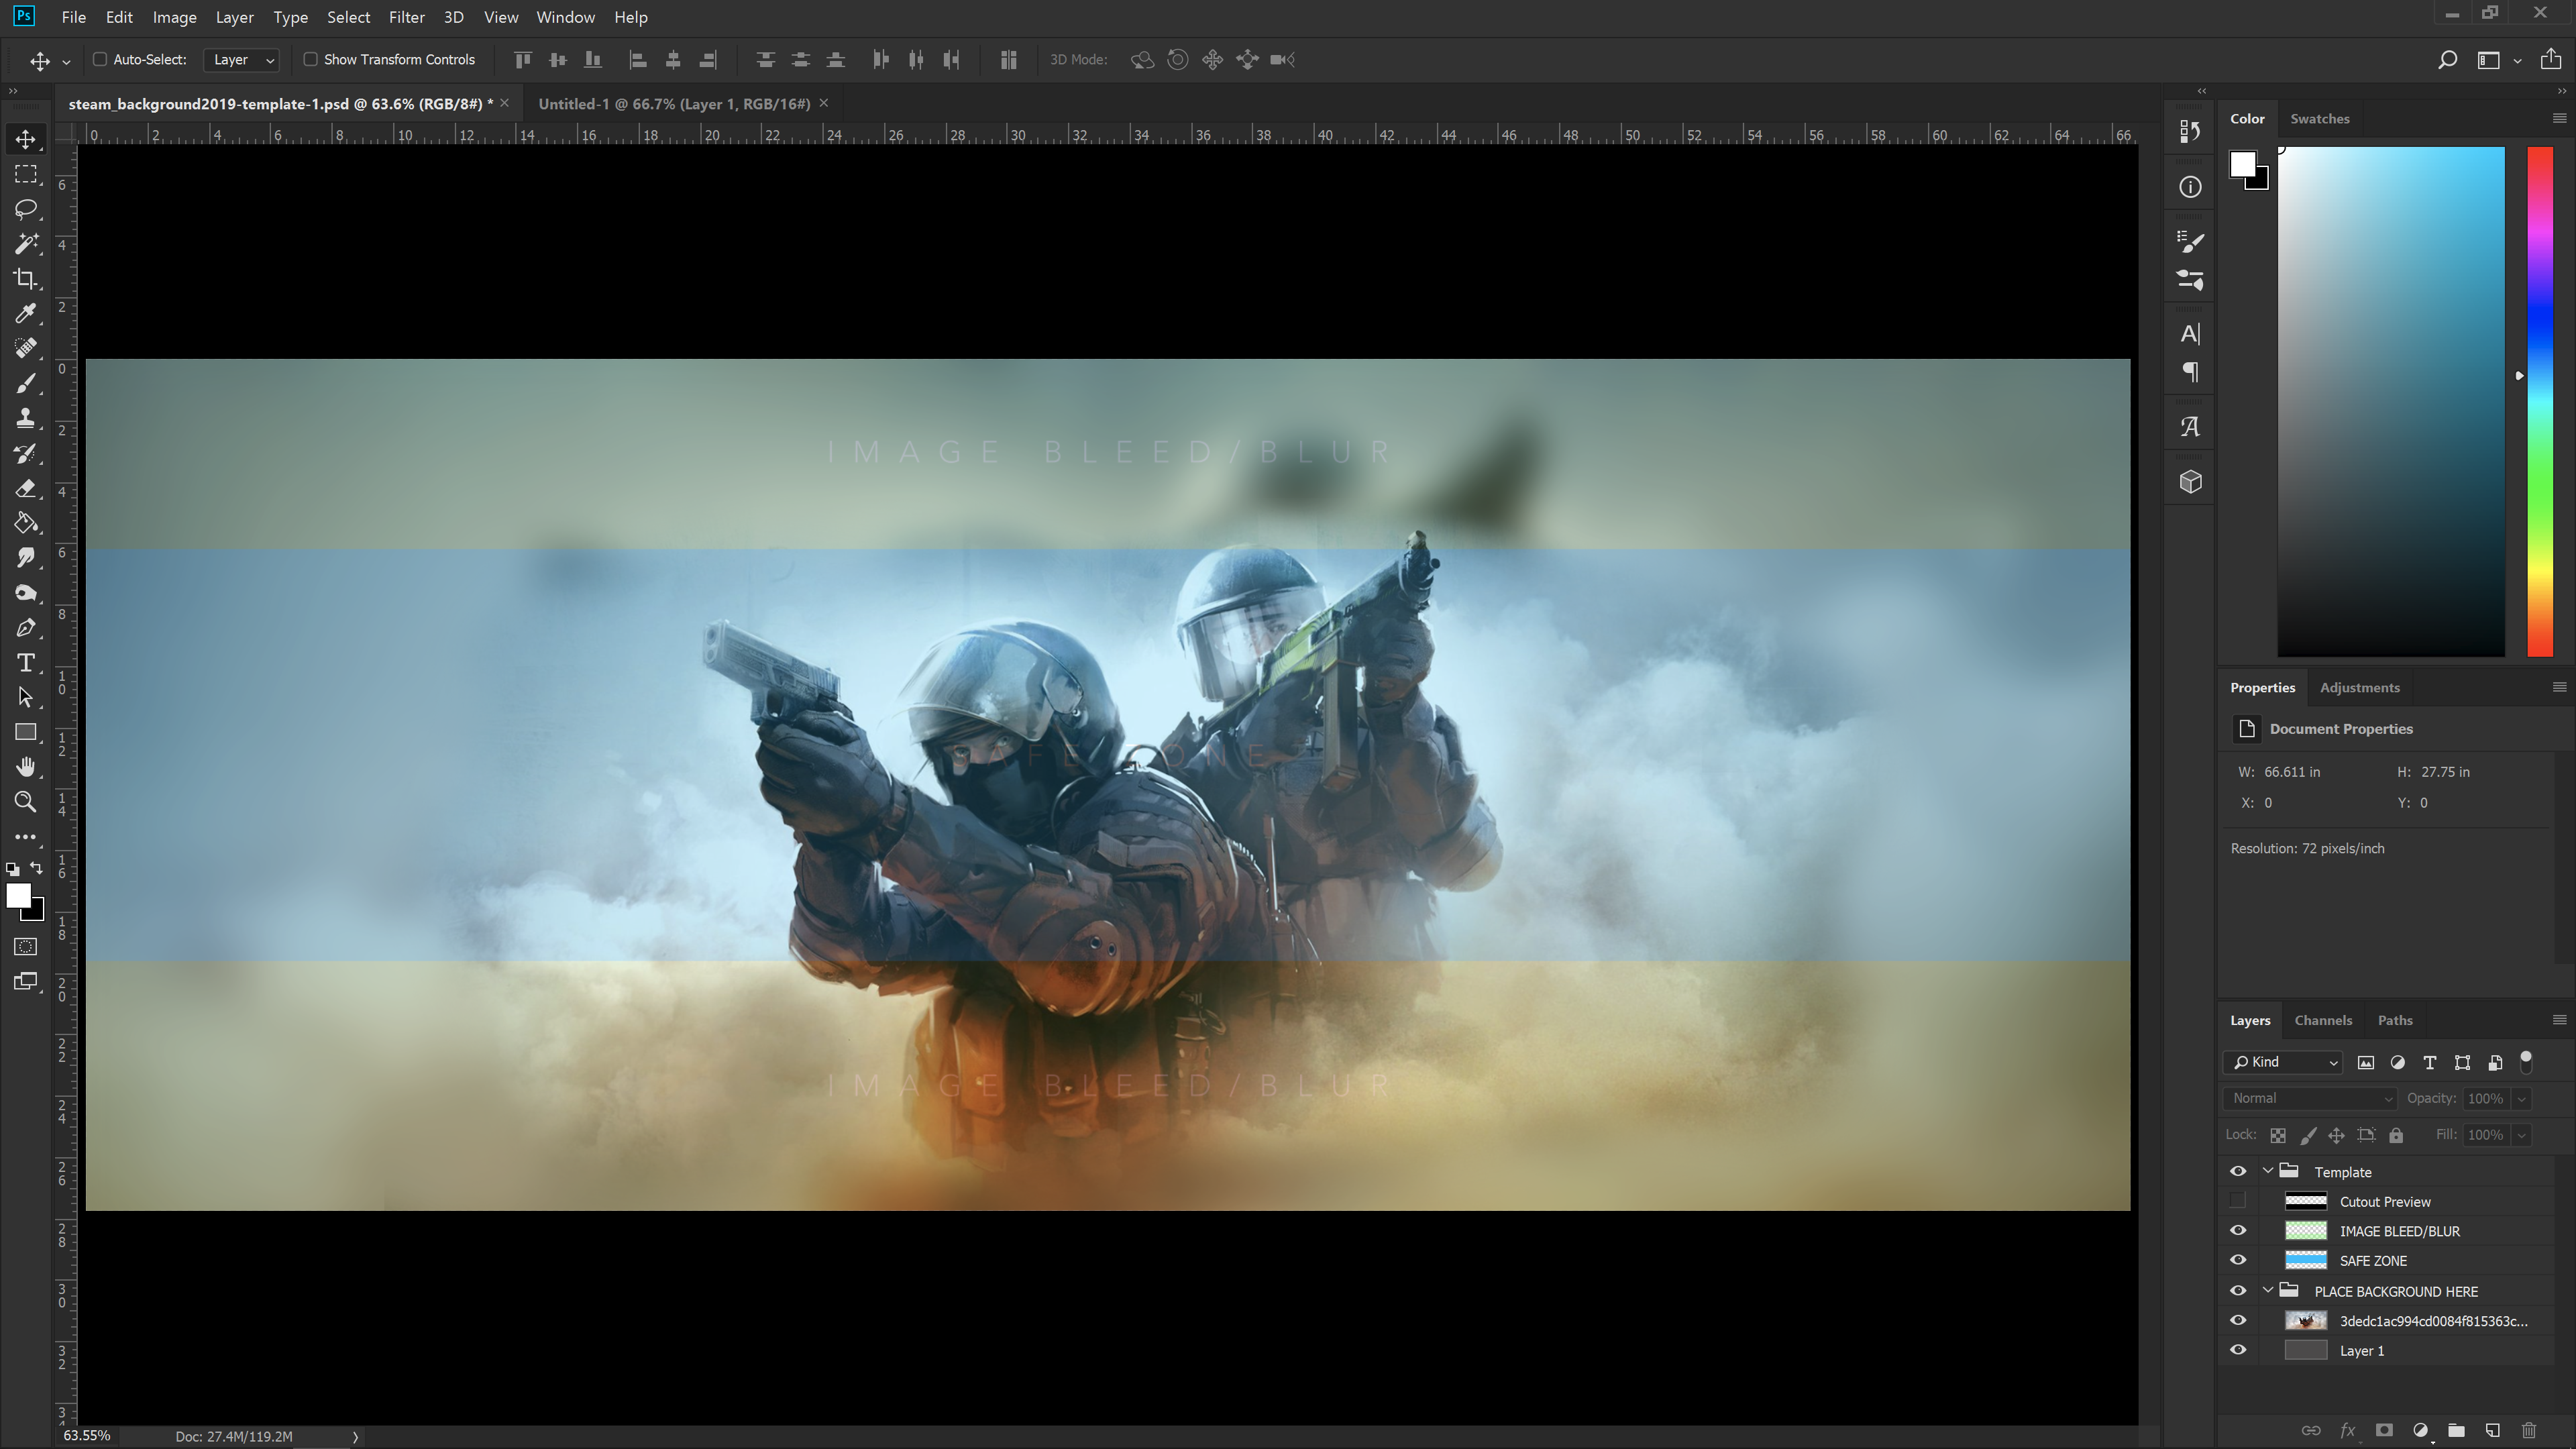The height and width of the screenshot is (1449, 2576).
Task: Open the 3D panel cube icon
Action: click(x=2190, y=482)
